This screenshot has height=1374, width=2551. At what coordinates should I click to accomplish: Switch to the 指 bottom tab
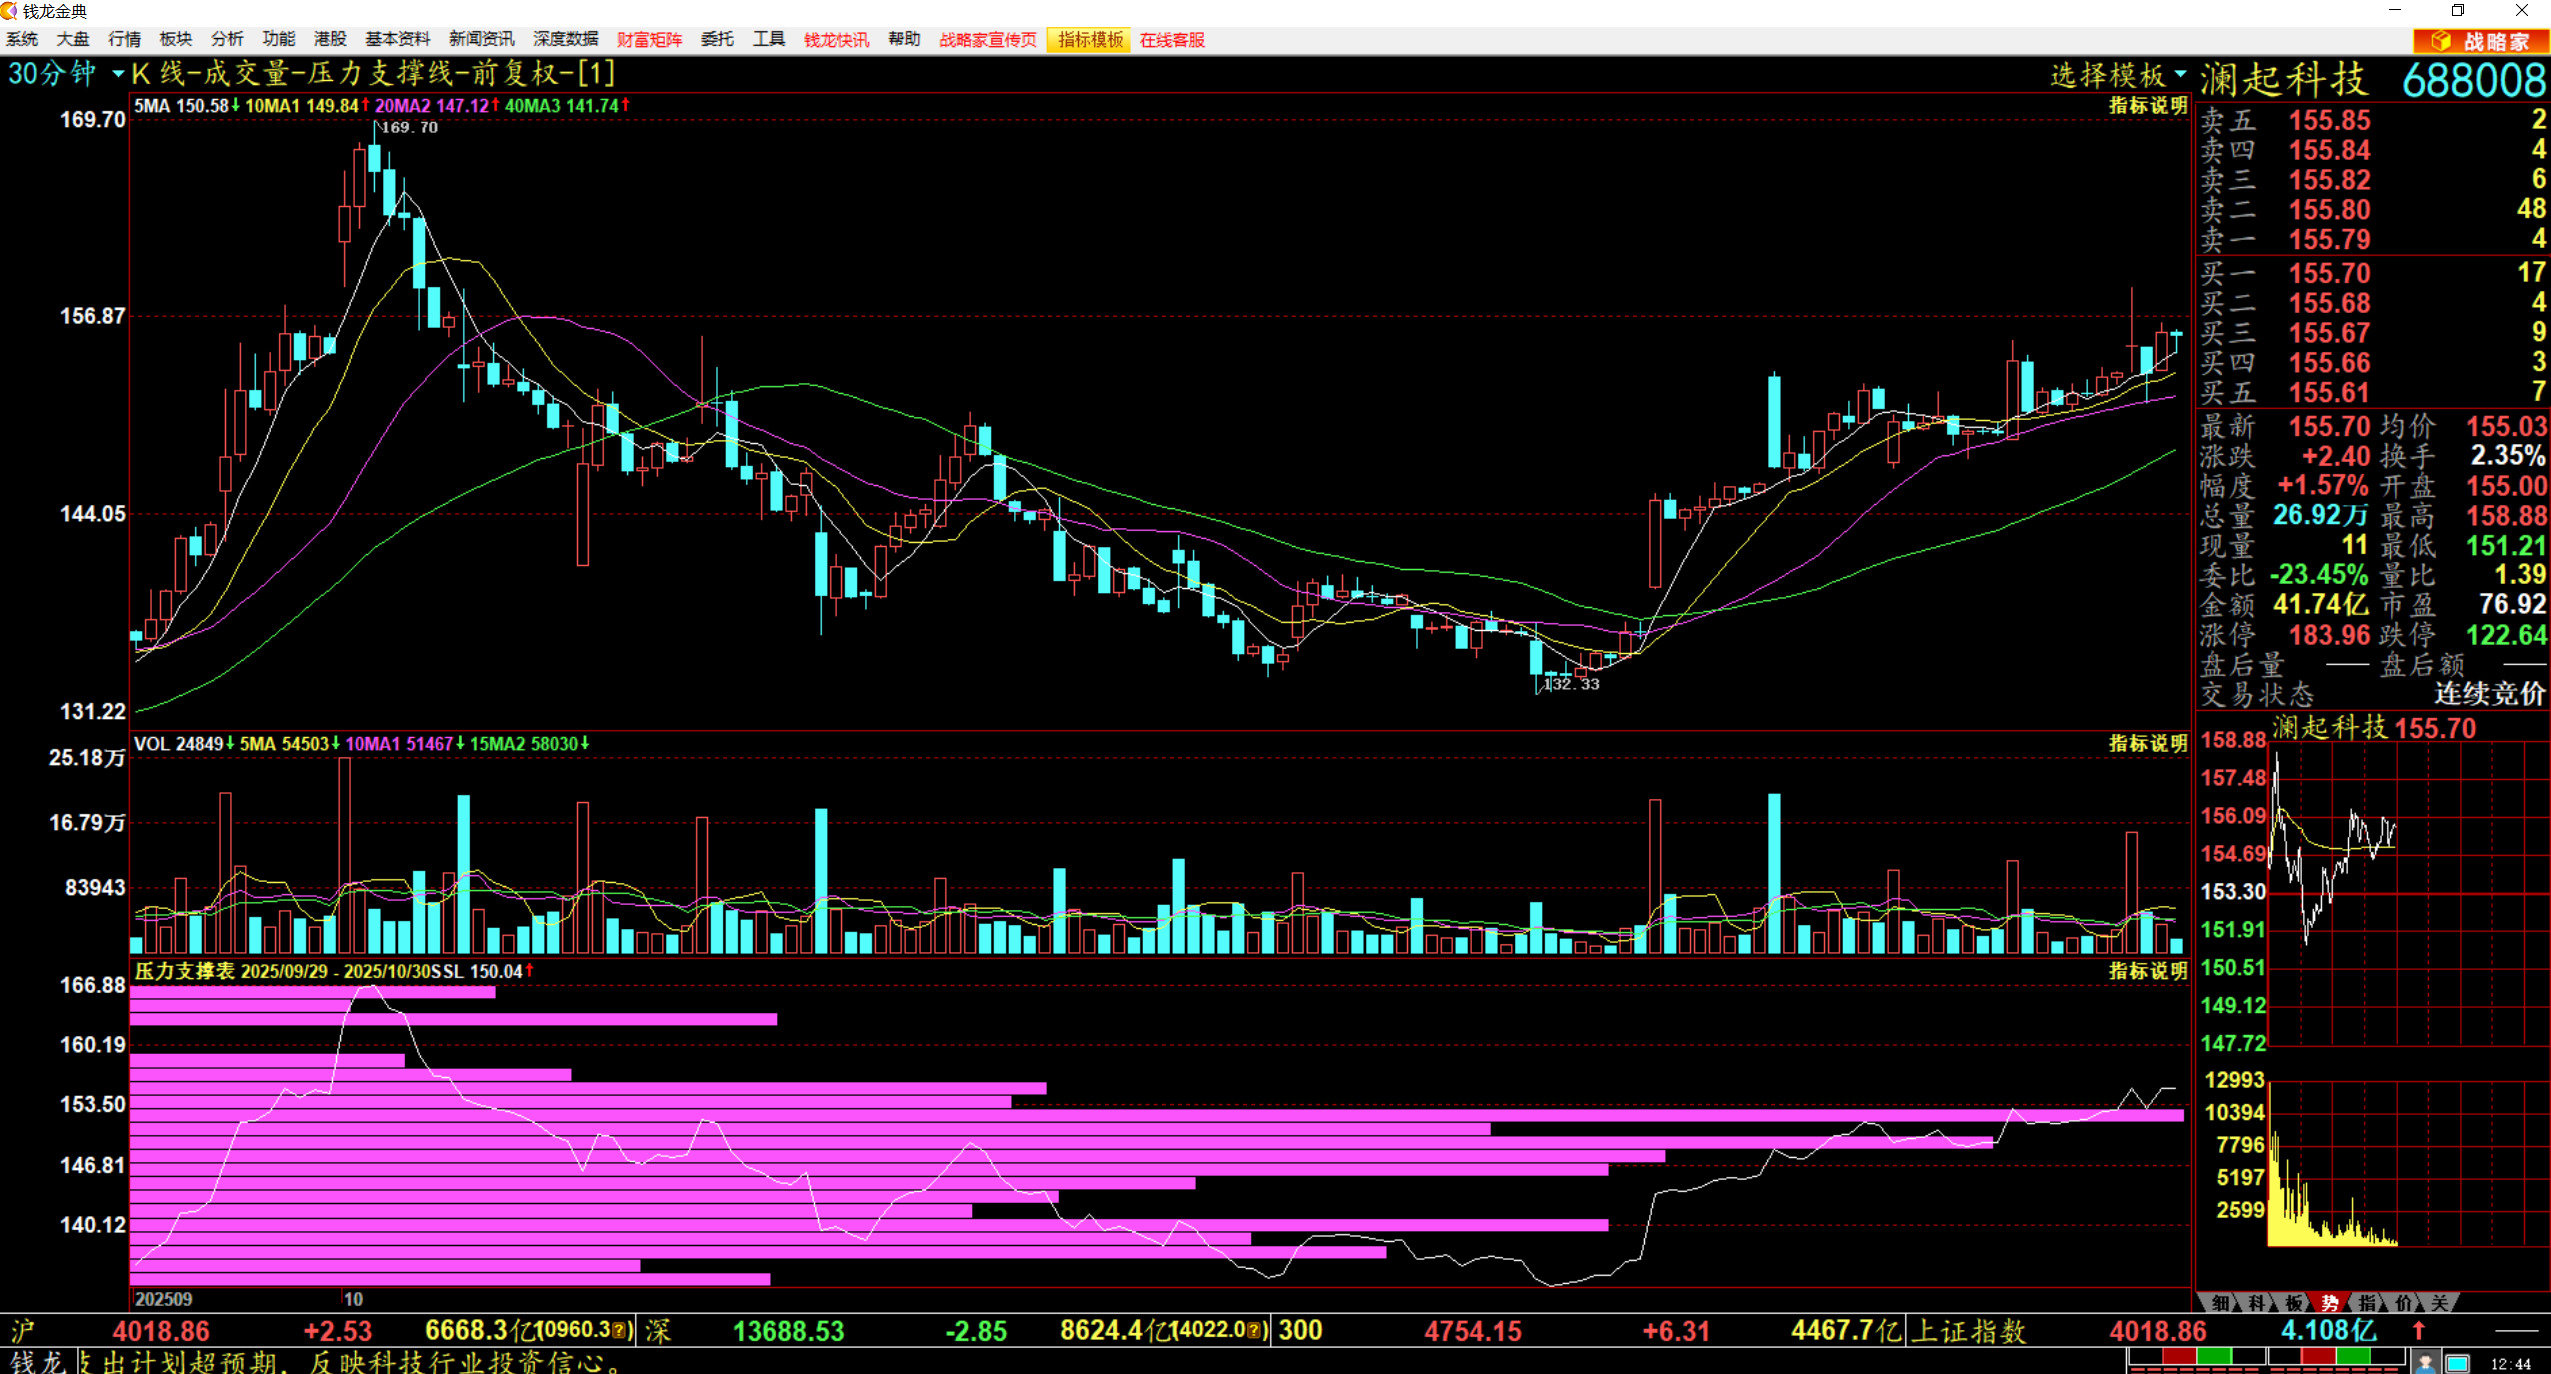pos(2367,1303)
